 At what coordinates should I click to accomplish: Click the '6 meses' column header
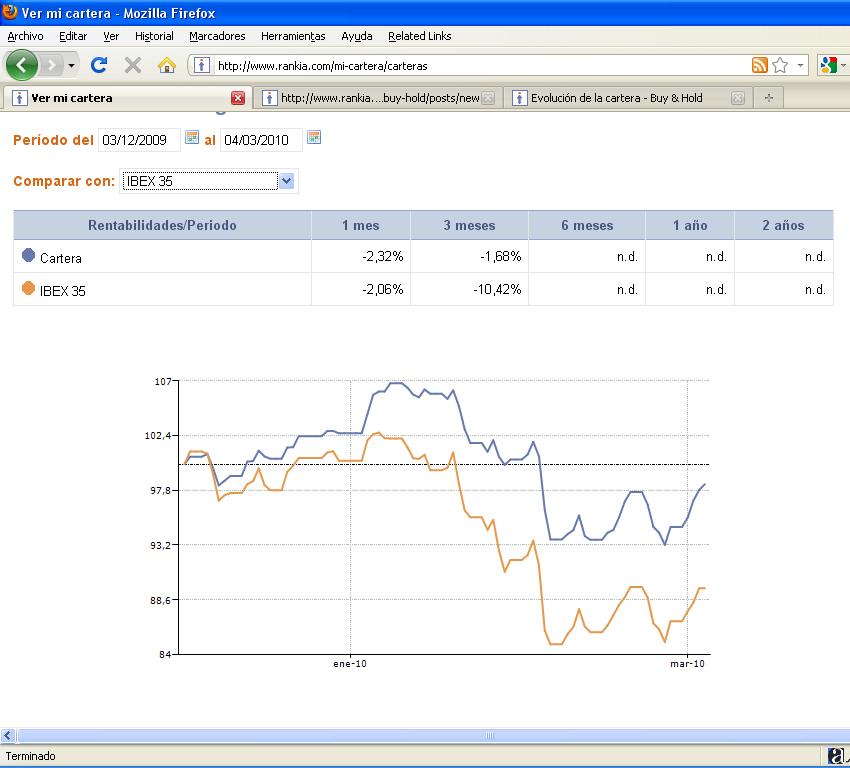[587, 225]
